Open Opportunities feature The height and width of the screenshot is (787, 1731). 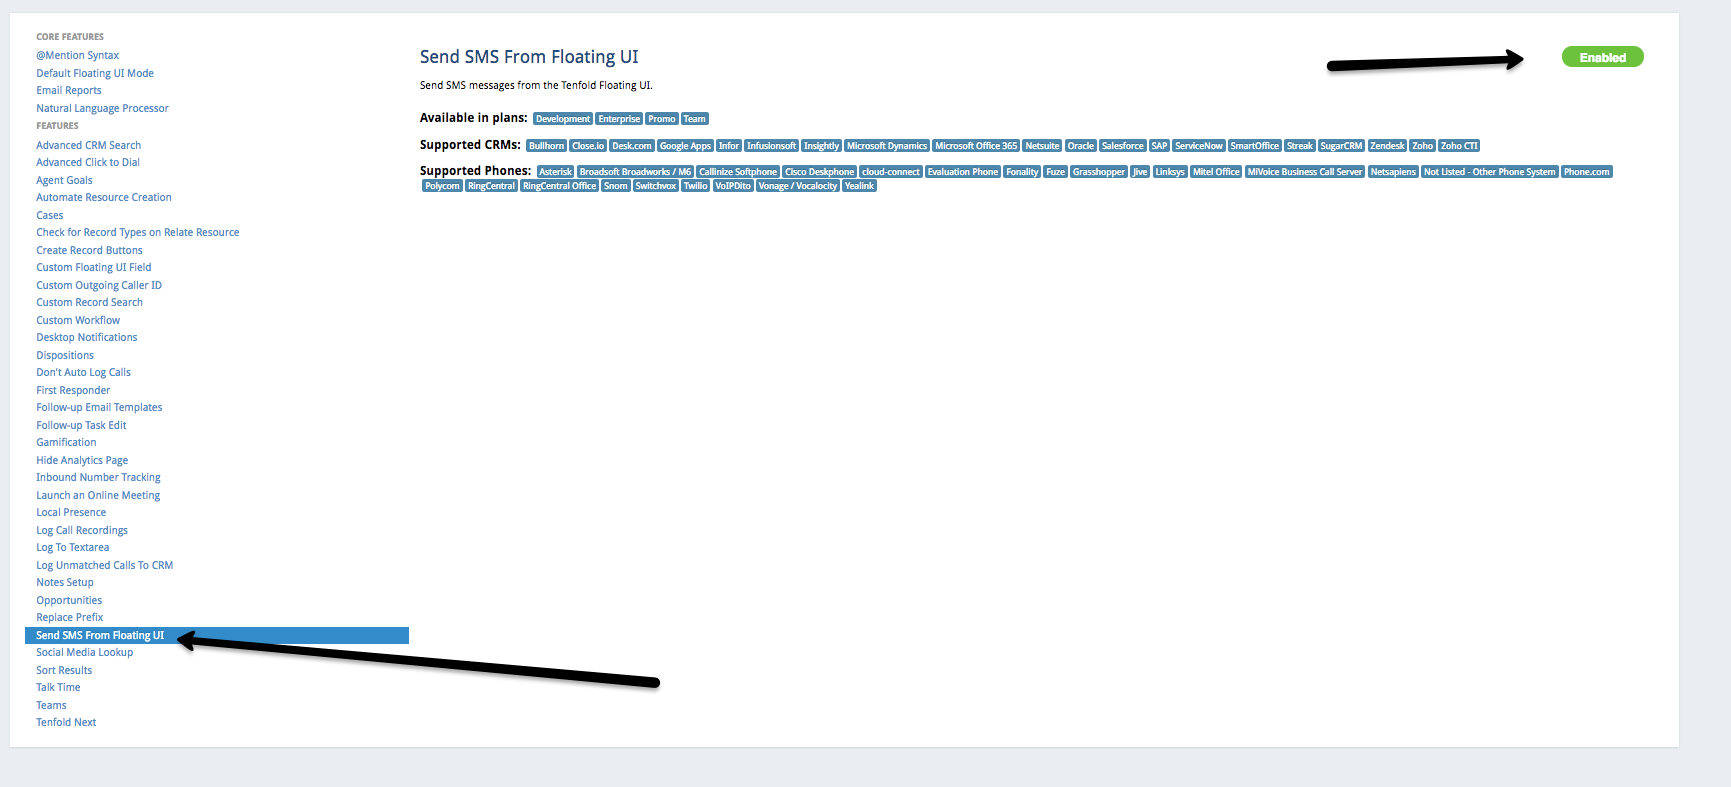coord(69,600)
